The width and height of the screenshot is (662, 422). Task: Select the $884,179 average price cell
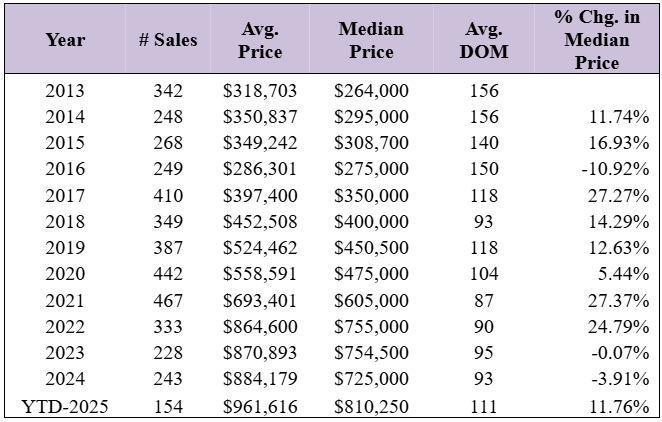coord(261,380)
